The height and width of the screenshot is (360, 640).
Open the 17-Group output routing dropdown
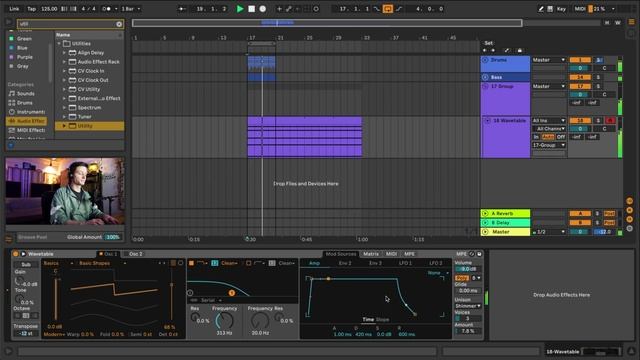pos(549,145)
